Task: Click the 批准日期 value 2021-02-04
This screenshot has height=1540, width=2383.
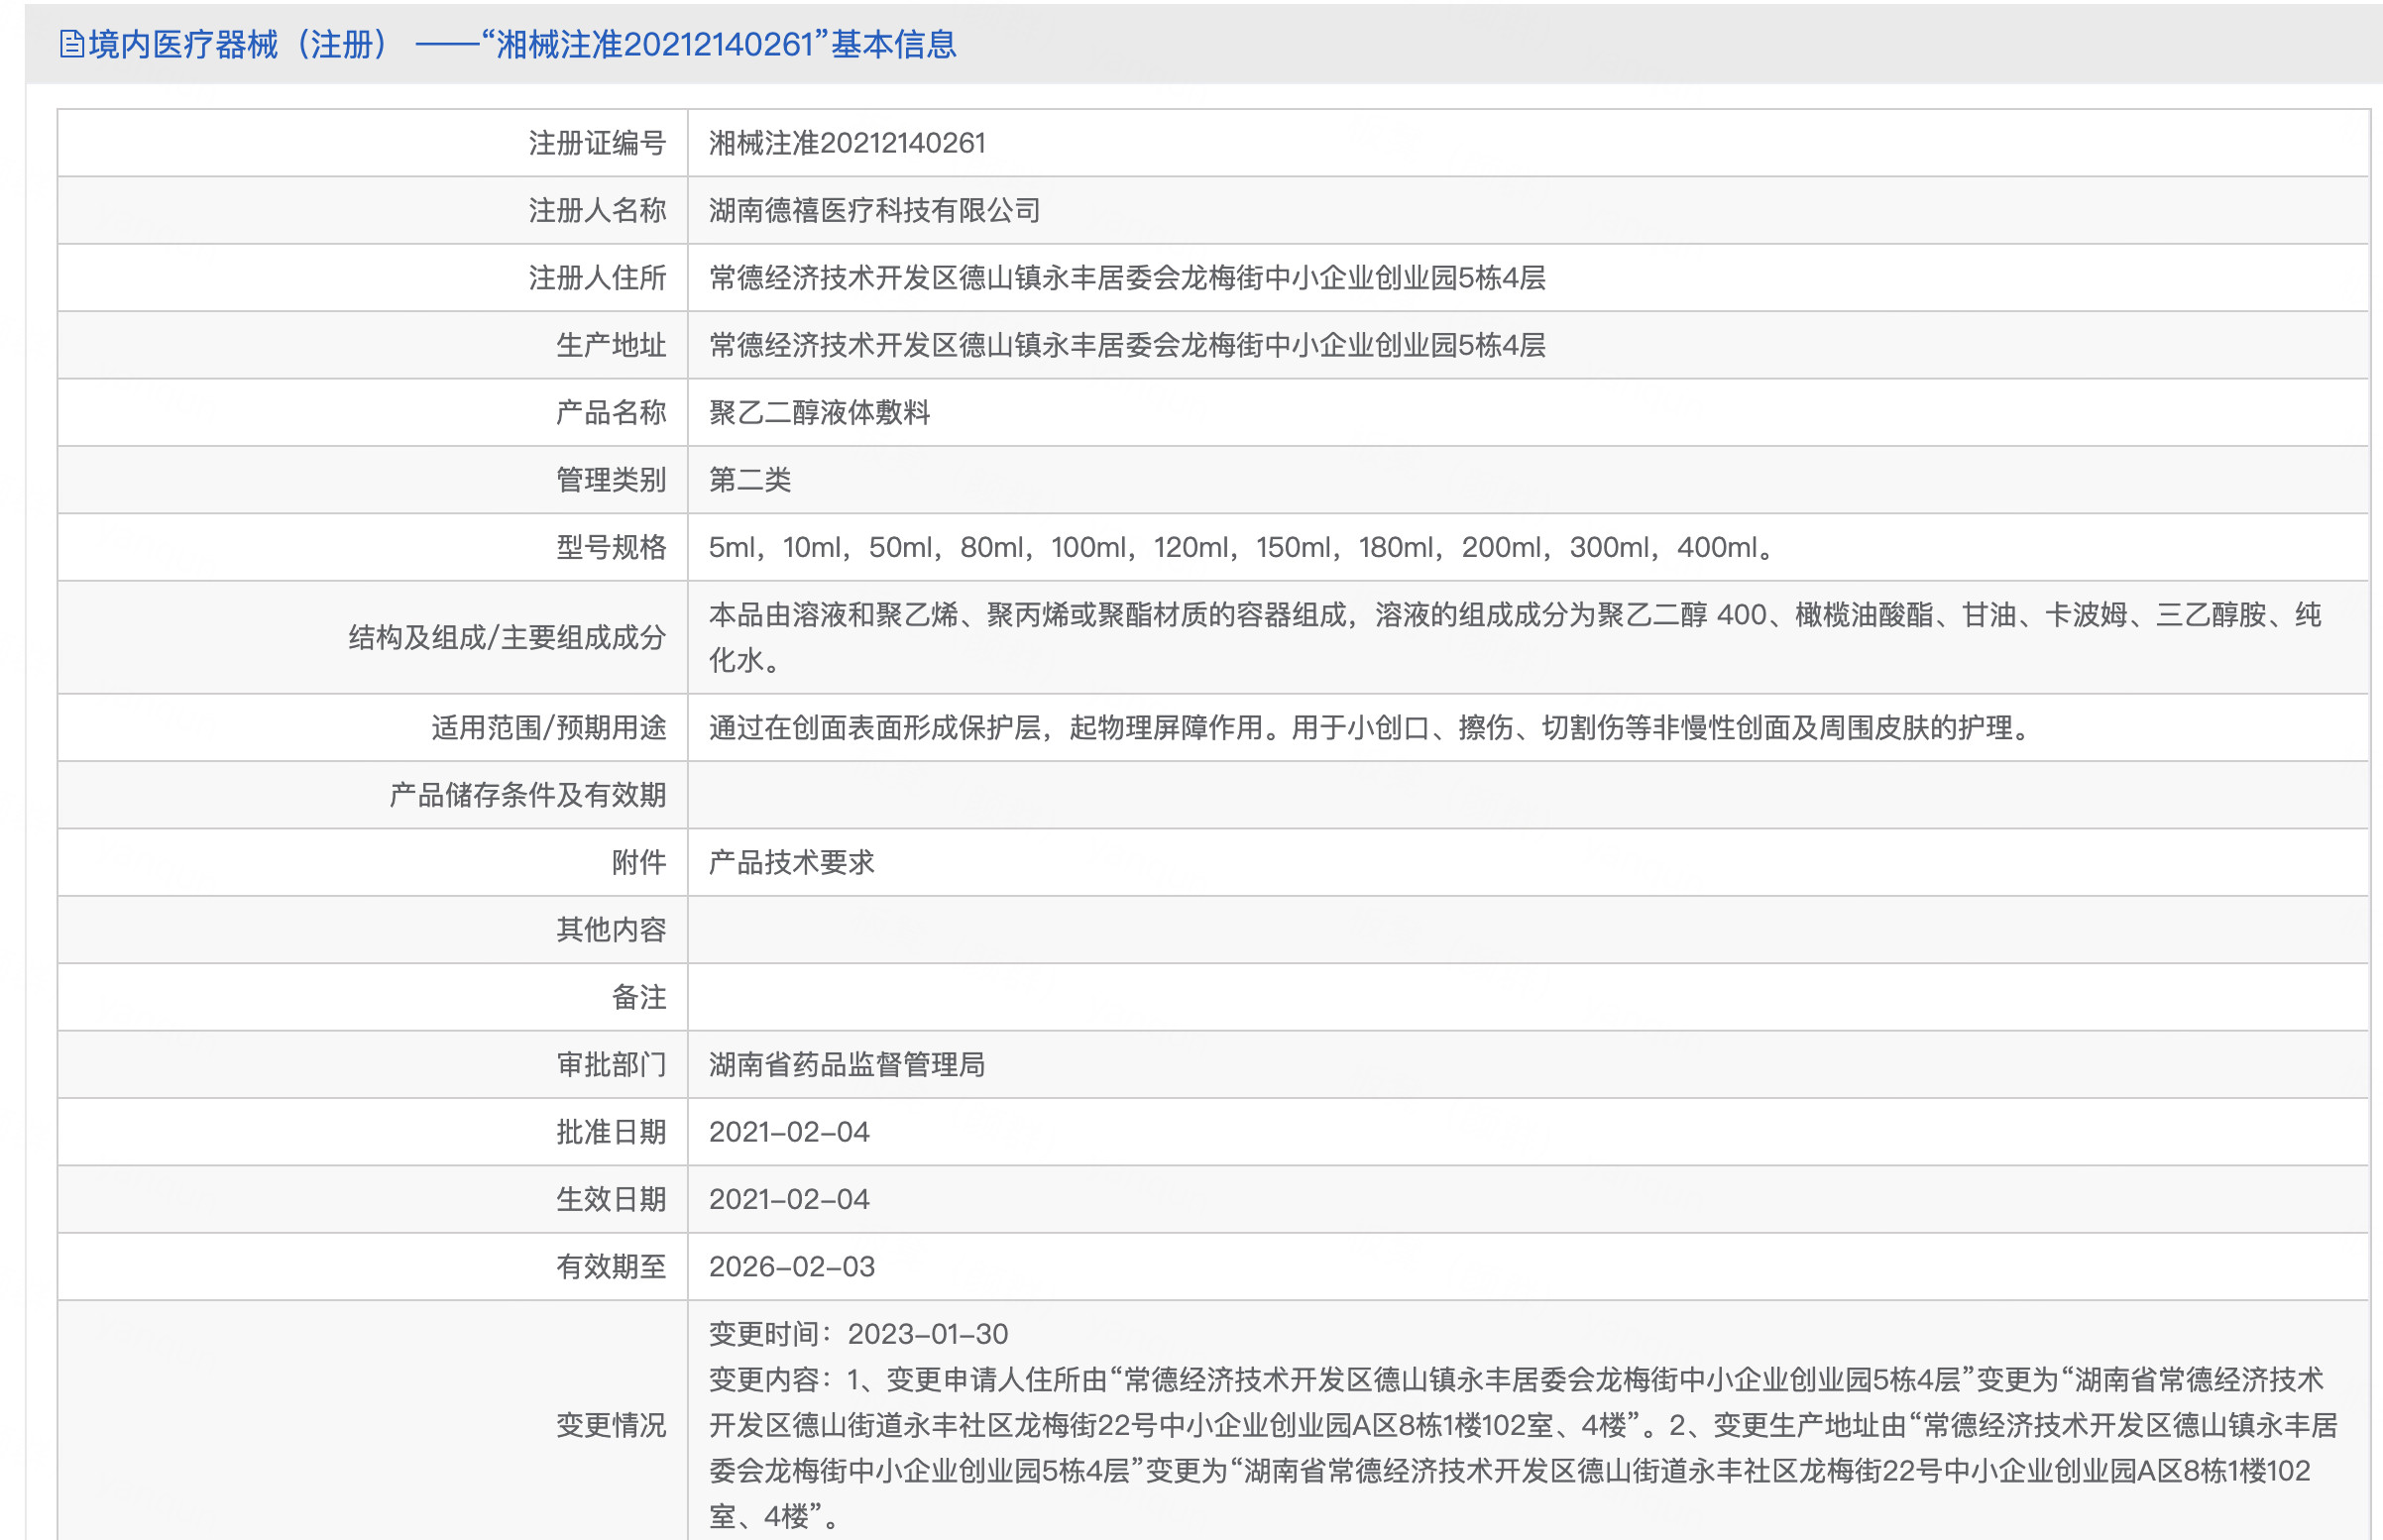Action: [x=789, y=1132]
